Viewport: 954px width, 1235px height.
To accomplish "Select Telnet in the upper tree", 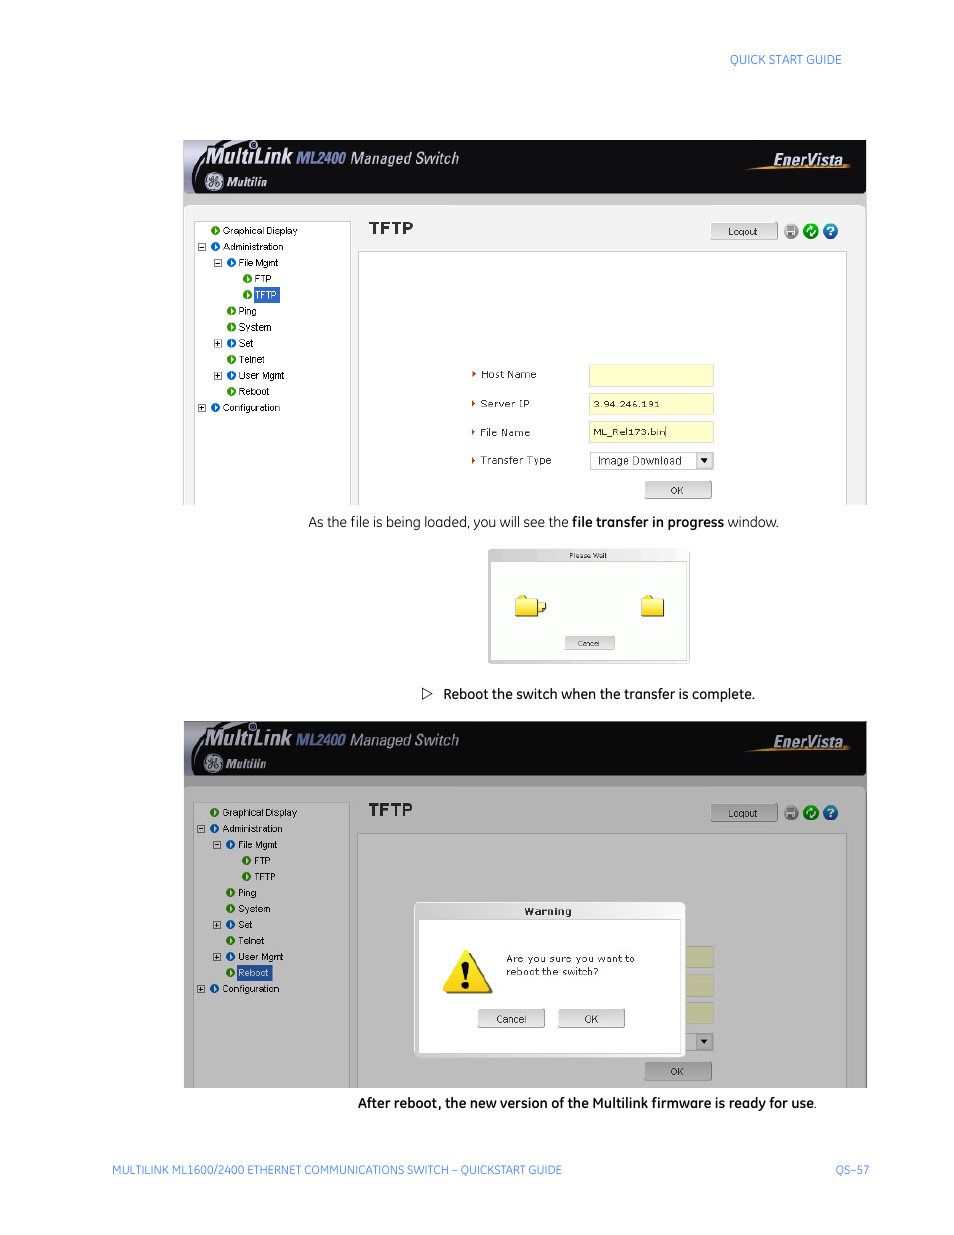I will point(252,360).
